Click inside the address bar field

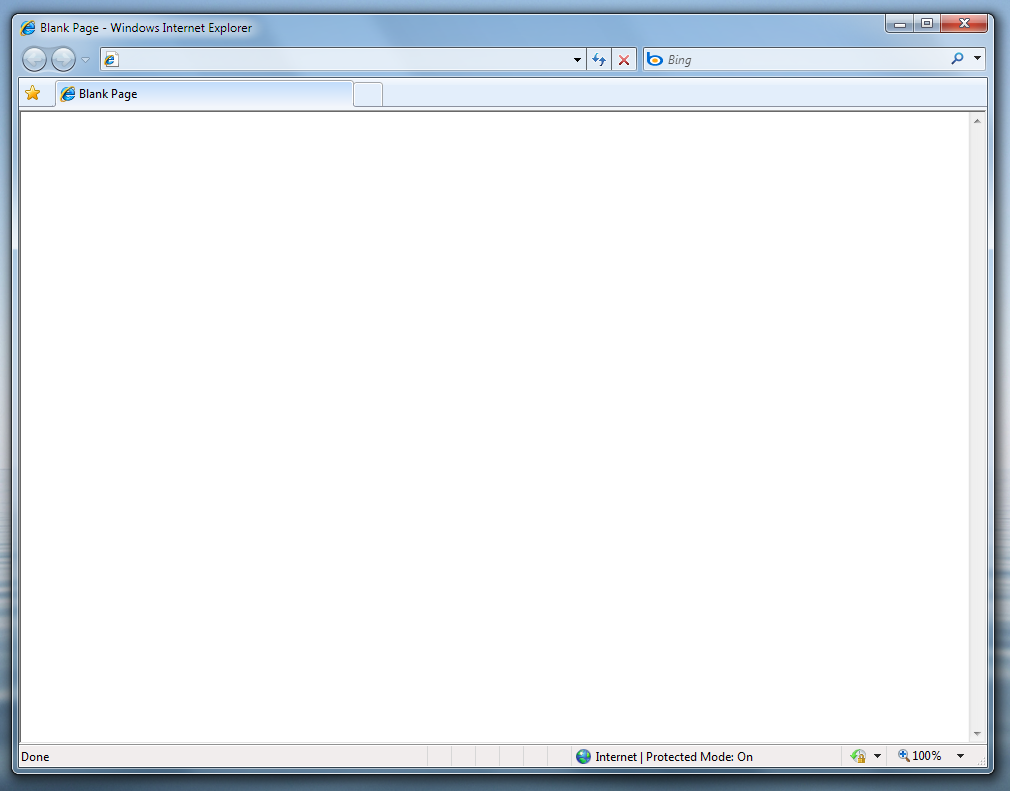(340, 60)
